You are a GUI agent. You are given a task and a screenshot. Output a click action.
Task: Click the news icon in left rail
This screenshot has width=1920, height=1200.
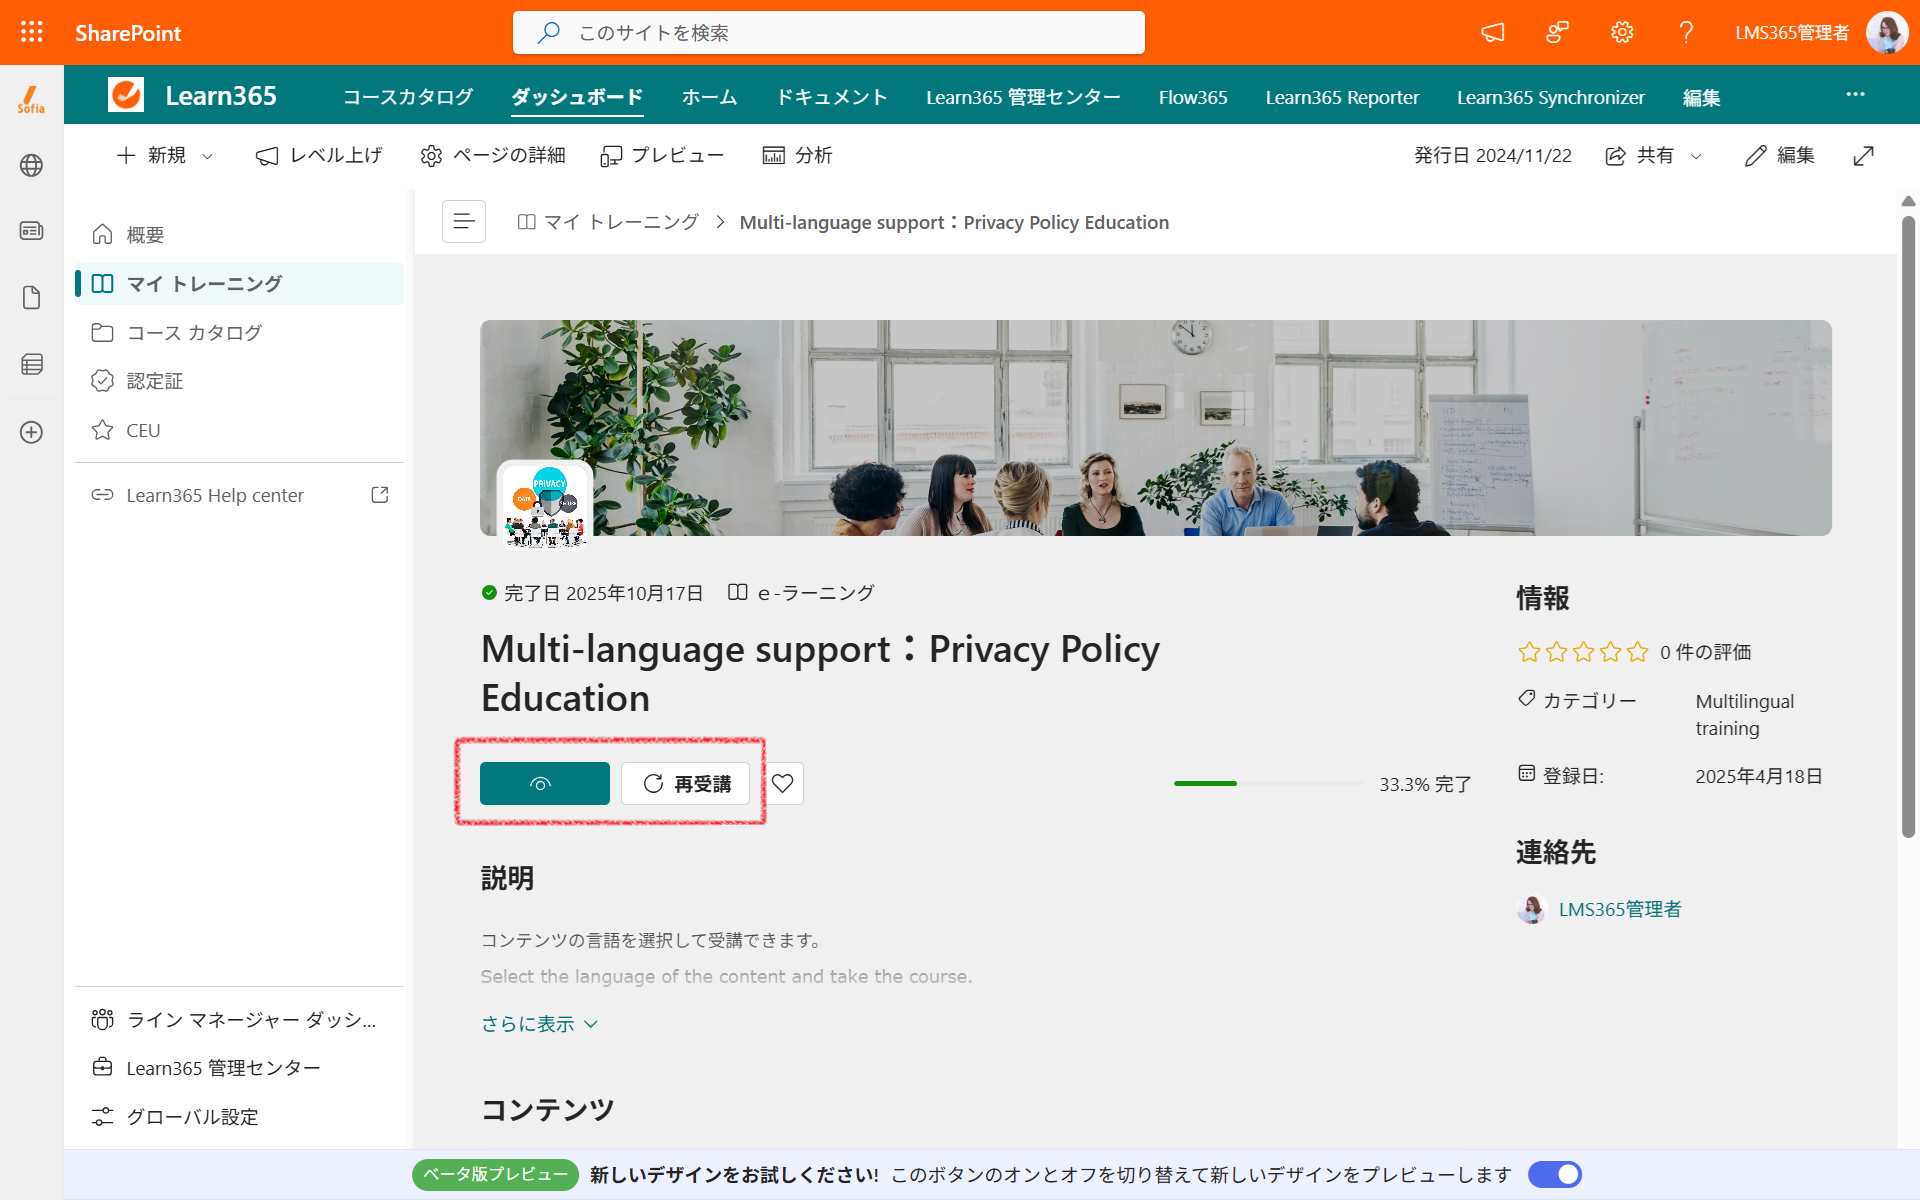[x=31, y=231]
